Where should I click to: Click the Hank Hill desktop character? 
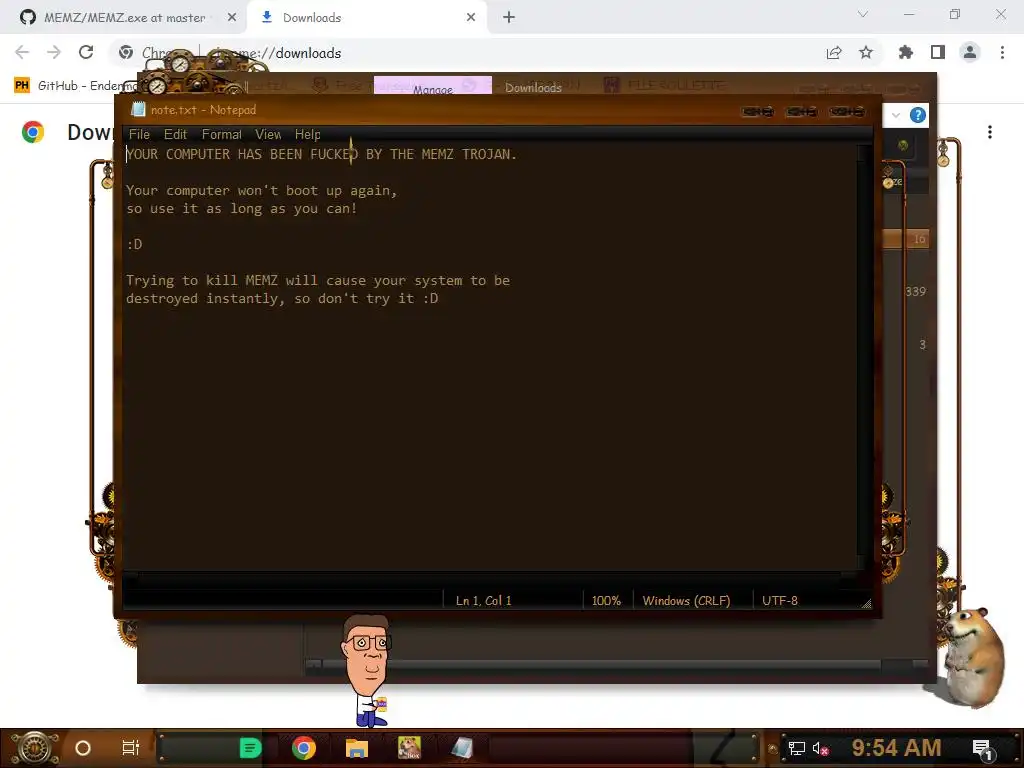[367, 670]
